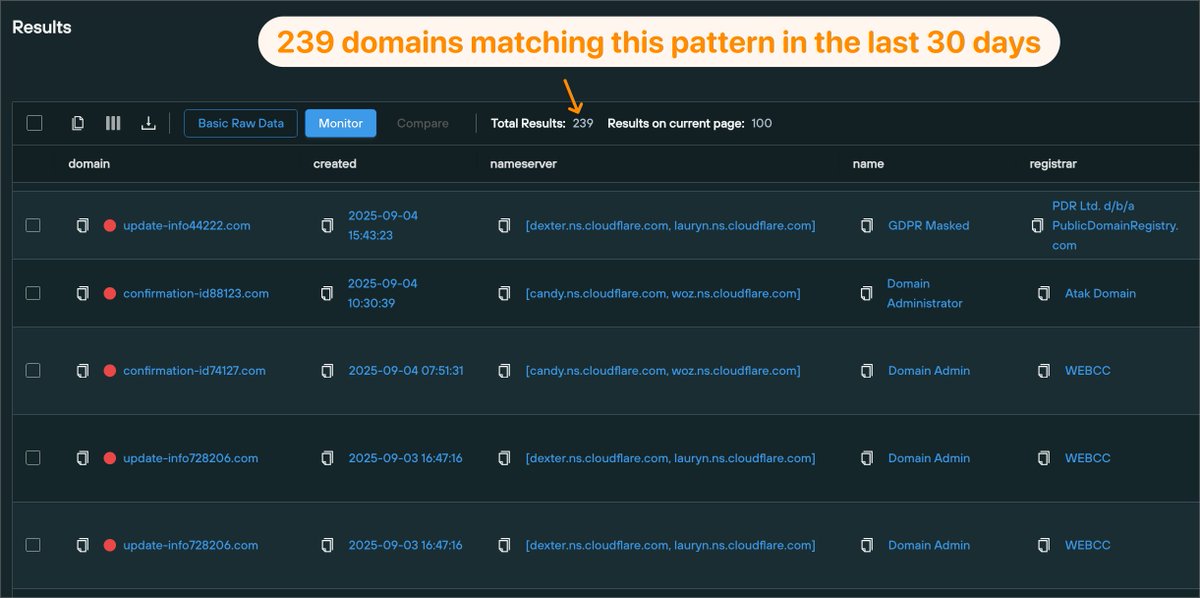1200x598 pixels.
Task: Open the Basic Raw Data view
Action: pos(240,123)
